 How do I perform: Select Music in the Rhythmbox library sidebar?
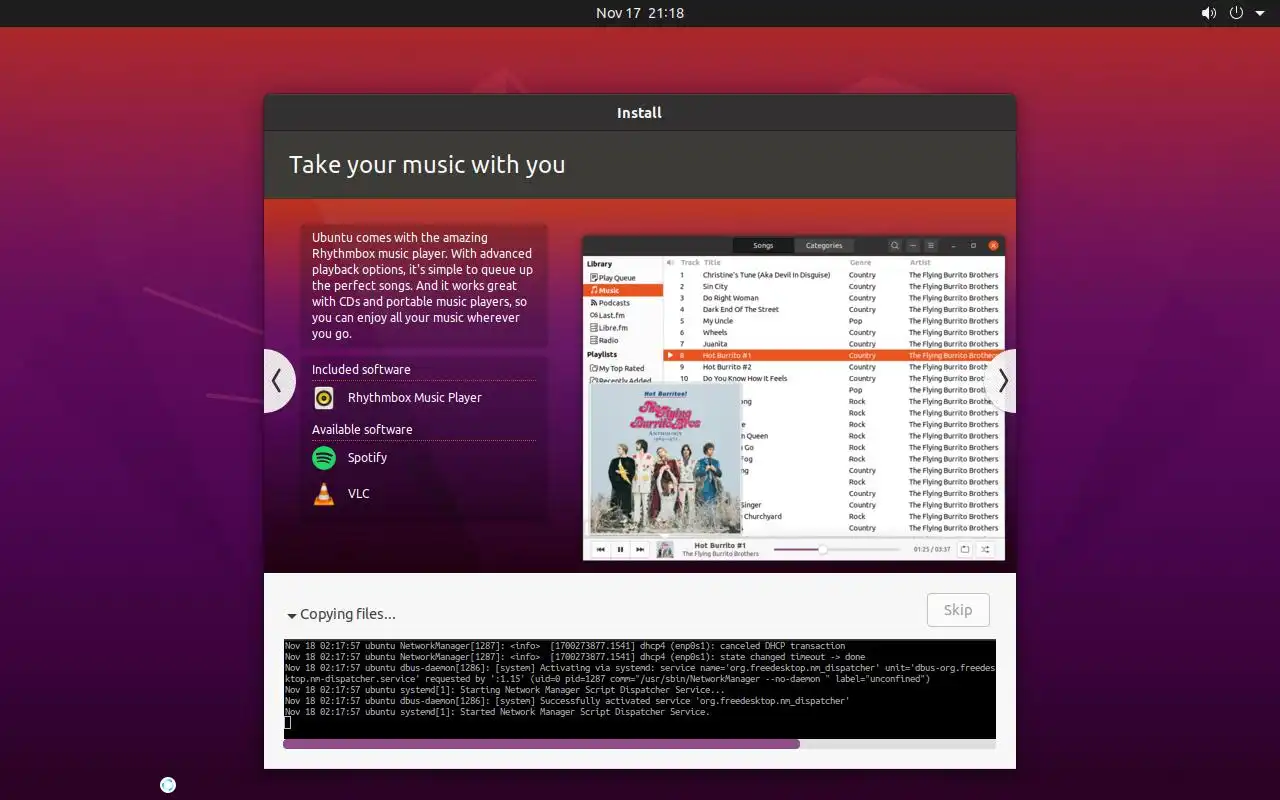[x=624, y=290]
